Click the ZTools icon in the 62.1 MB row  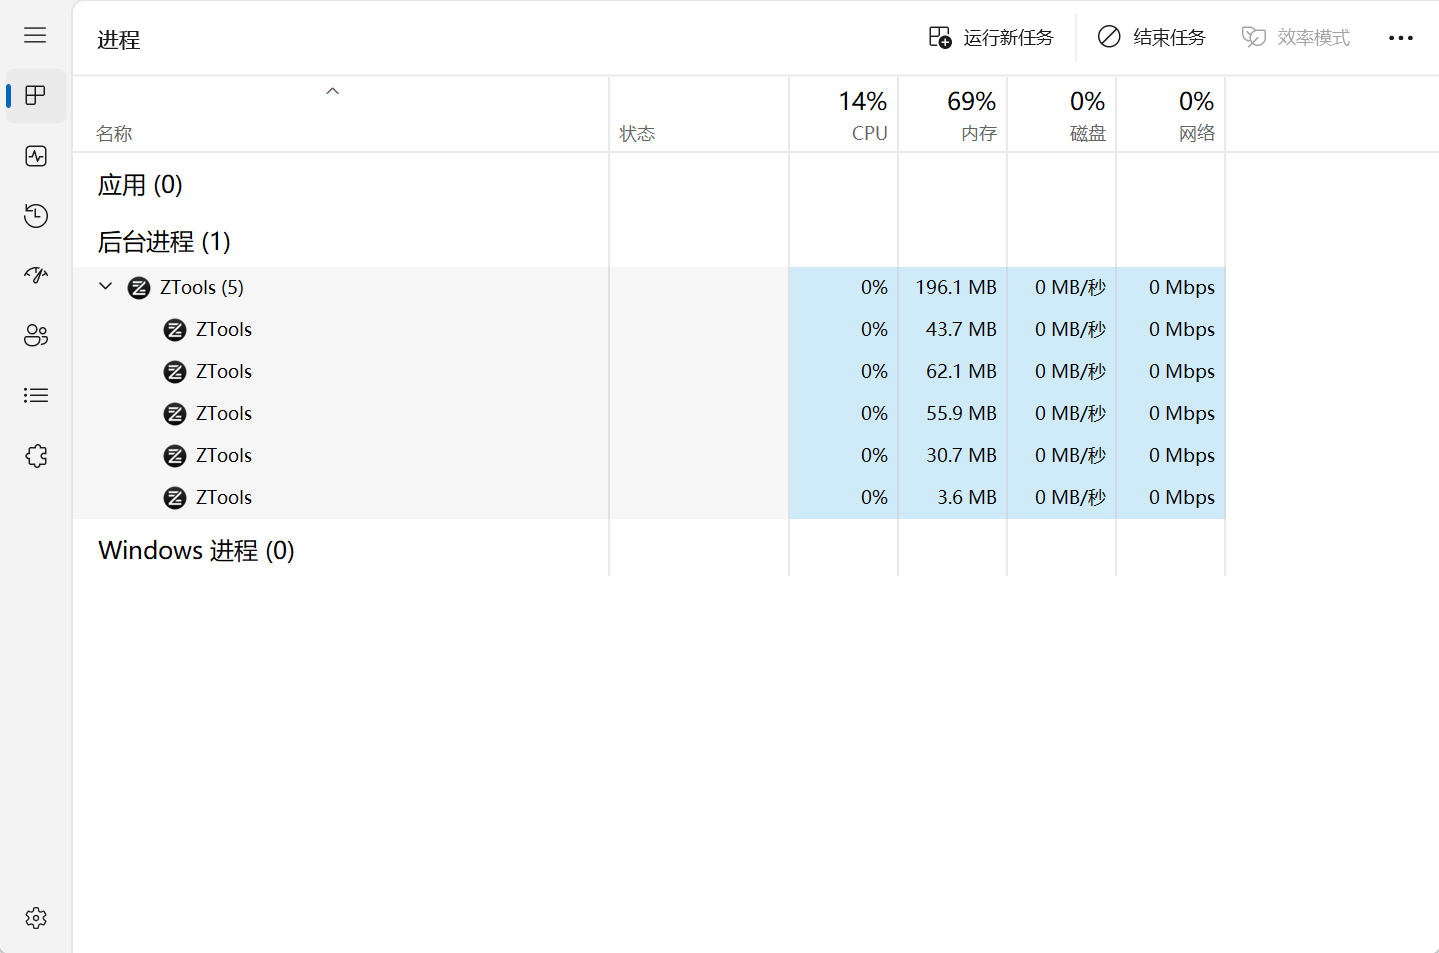(x=175, y=372)
